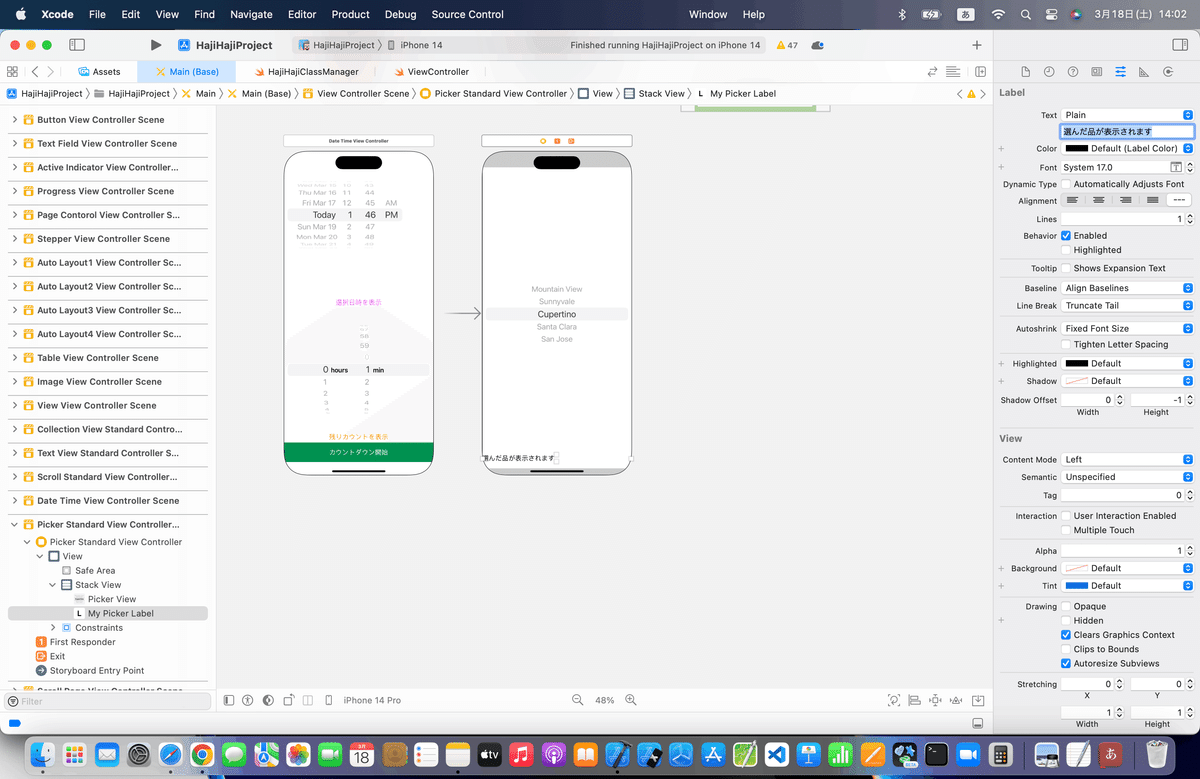Viewport: 1200px width, 779px height.
Task: Check User Interaction Enabled
Action: [x=1066, y=516]
